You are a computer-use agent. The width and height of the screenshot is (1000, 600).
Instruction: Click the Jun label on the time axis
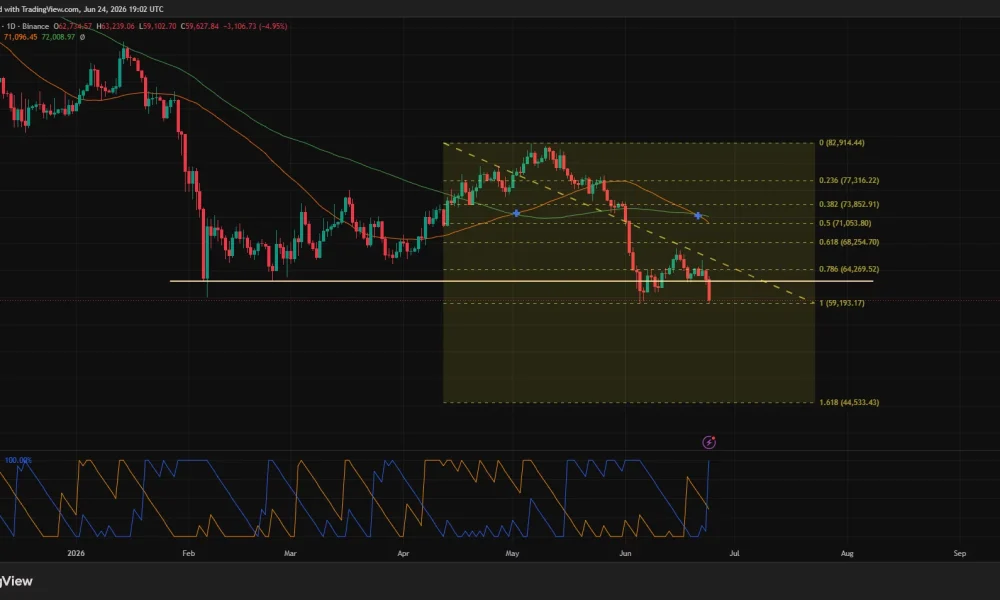pyautogui.click(x=625, y=553)
